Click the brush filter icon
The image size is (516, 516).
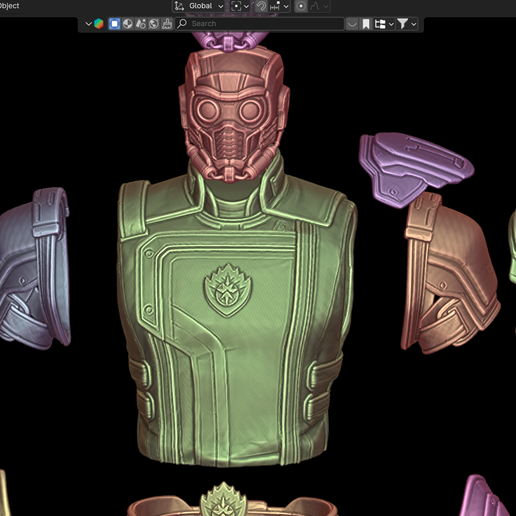coord(167,24)
